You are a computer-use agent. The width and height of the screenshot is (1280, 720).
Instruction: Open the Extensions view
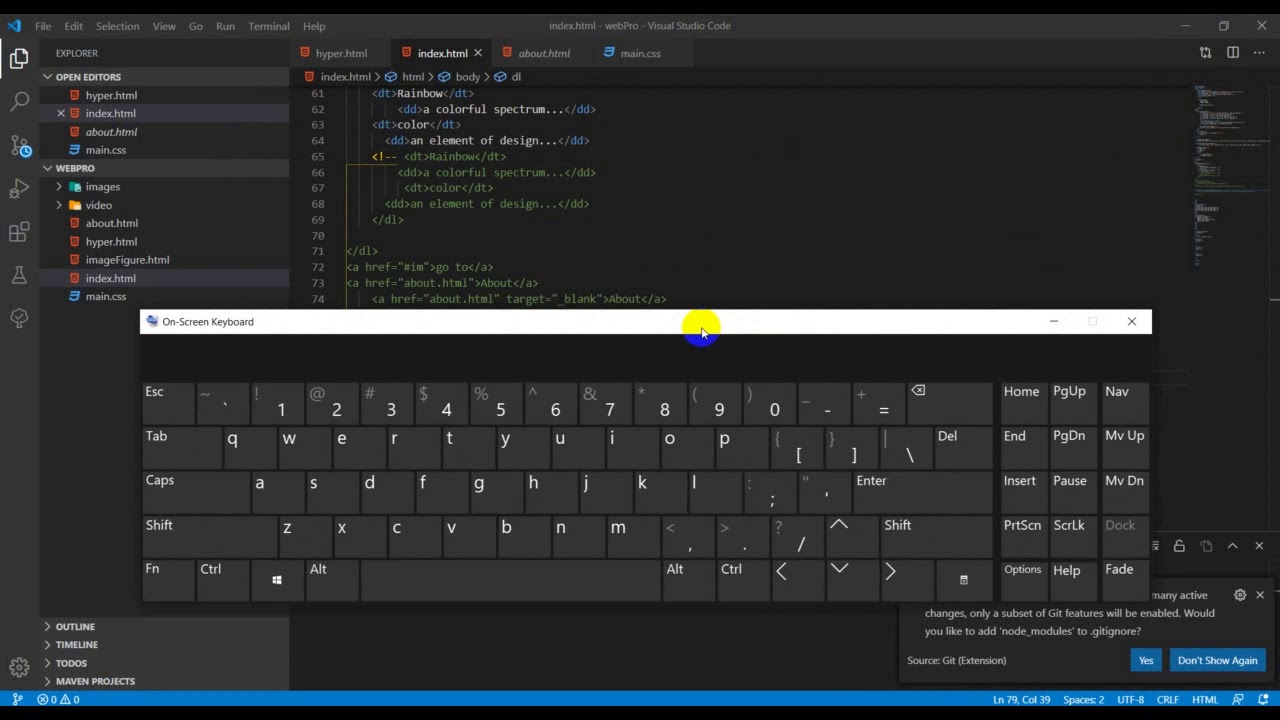(19, 232)
